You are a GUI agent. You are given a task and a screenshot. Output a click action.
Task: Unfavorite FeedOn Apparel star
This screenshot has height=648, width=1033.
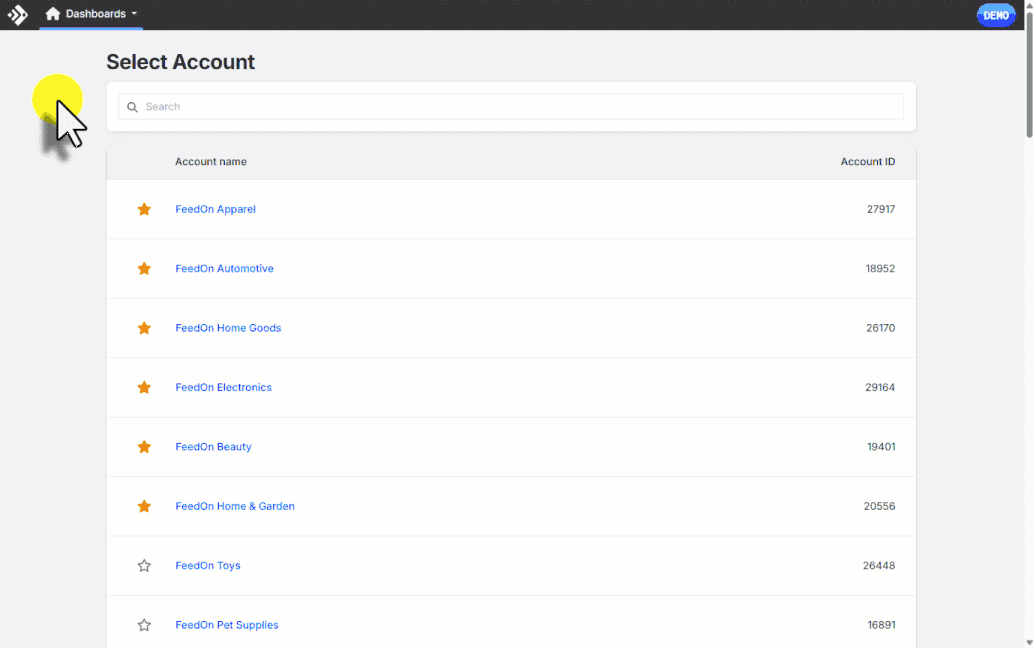[144, 209]
